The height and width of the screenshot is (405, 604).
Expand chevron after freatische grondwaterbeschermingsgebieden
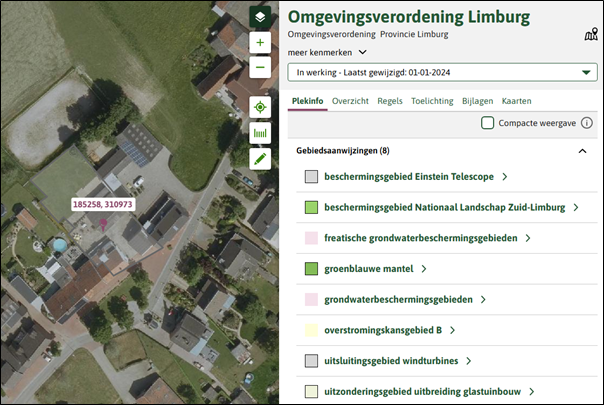528,238
